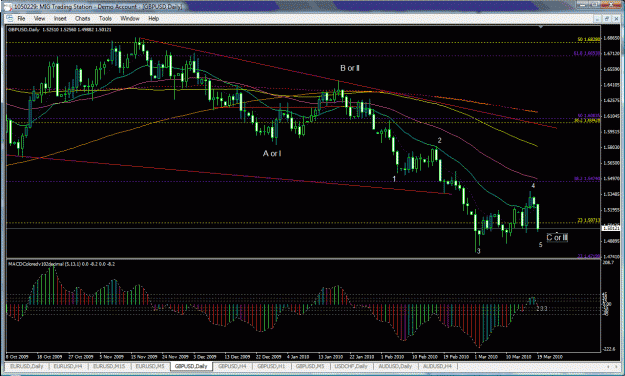Select the 'C or III' text label
This screenshot has width=625, height=376.
click(557, 238)
